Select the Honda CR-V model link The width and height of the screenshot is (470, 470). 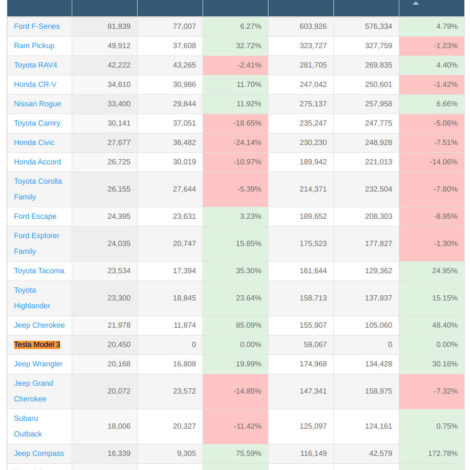(x=35, y=84)
